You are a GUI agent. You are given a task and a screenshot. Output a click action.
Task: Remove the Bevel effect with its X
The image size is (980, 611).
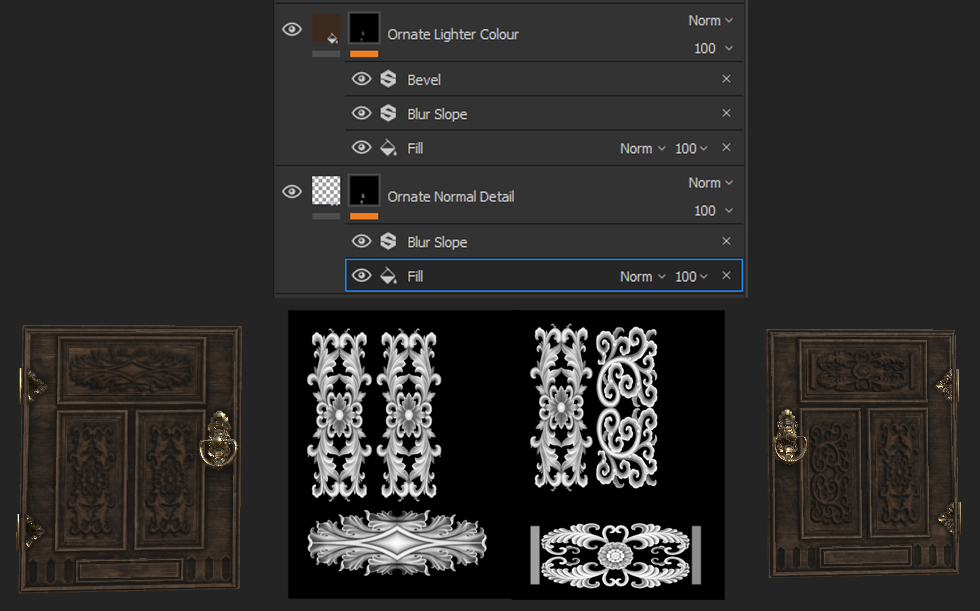pyautogui.click(x=726, y=79)
